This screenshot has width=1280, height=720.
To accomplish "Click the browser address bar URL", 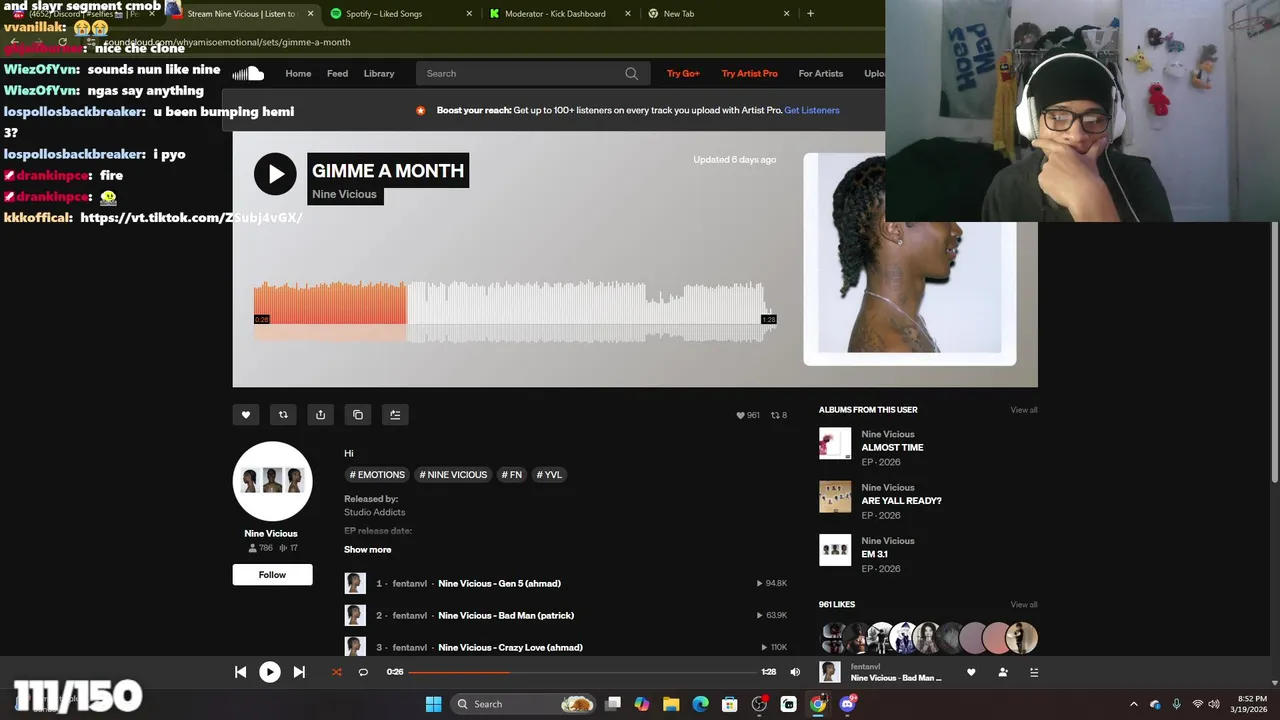I will [x=227, y=43].
